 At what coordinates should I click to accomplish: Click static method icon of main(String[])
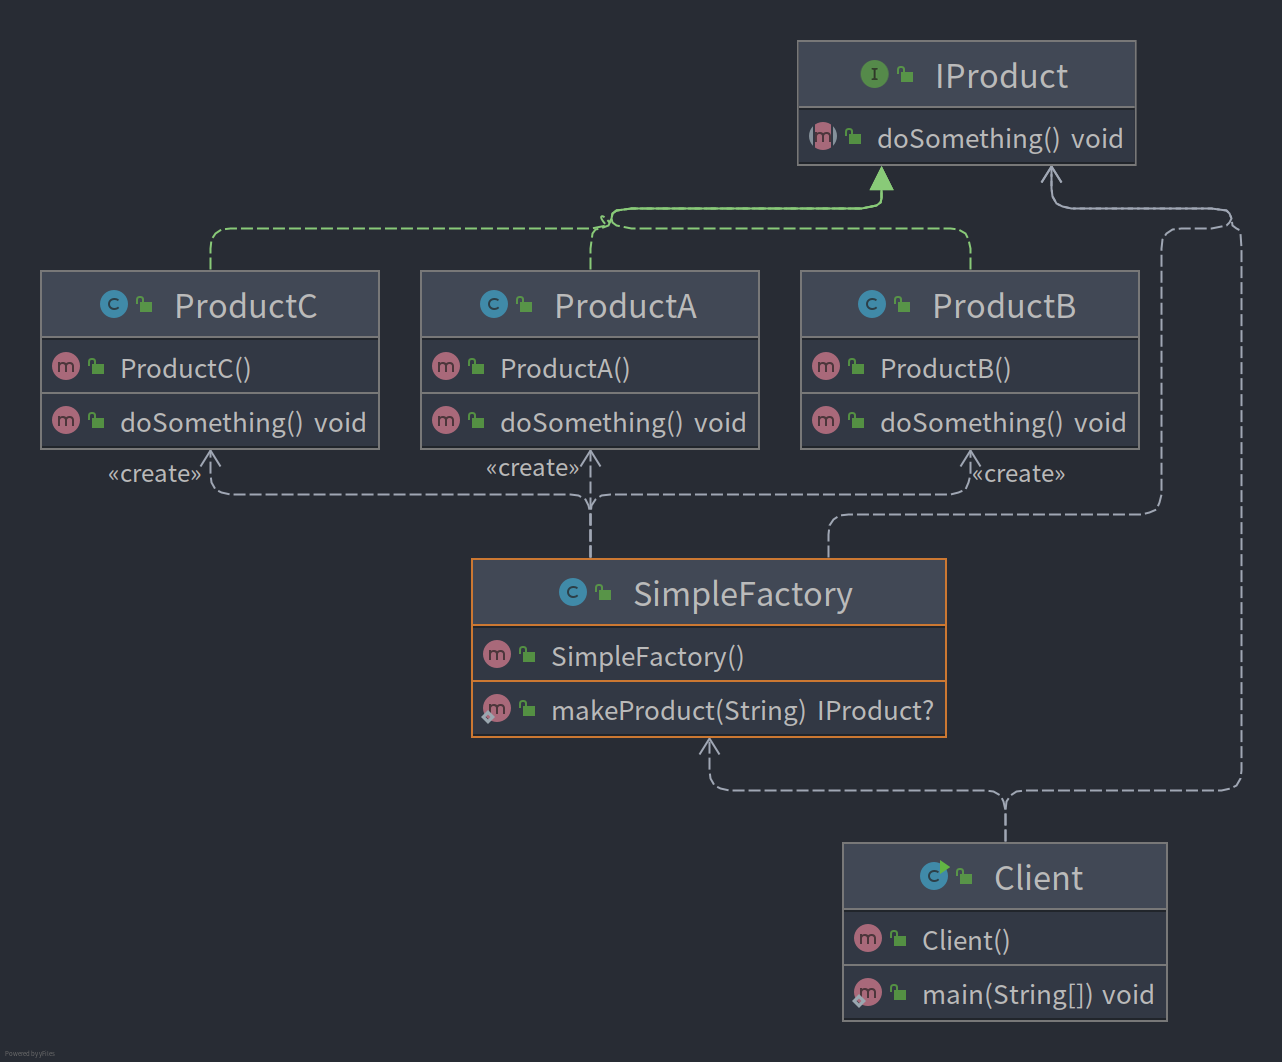(x=867, y=993)
